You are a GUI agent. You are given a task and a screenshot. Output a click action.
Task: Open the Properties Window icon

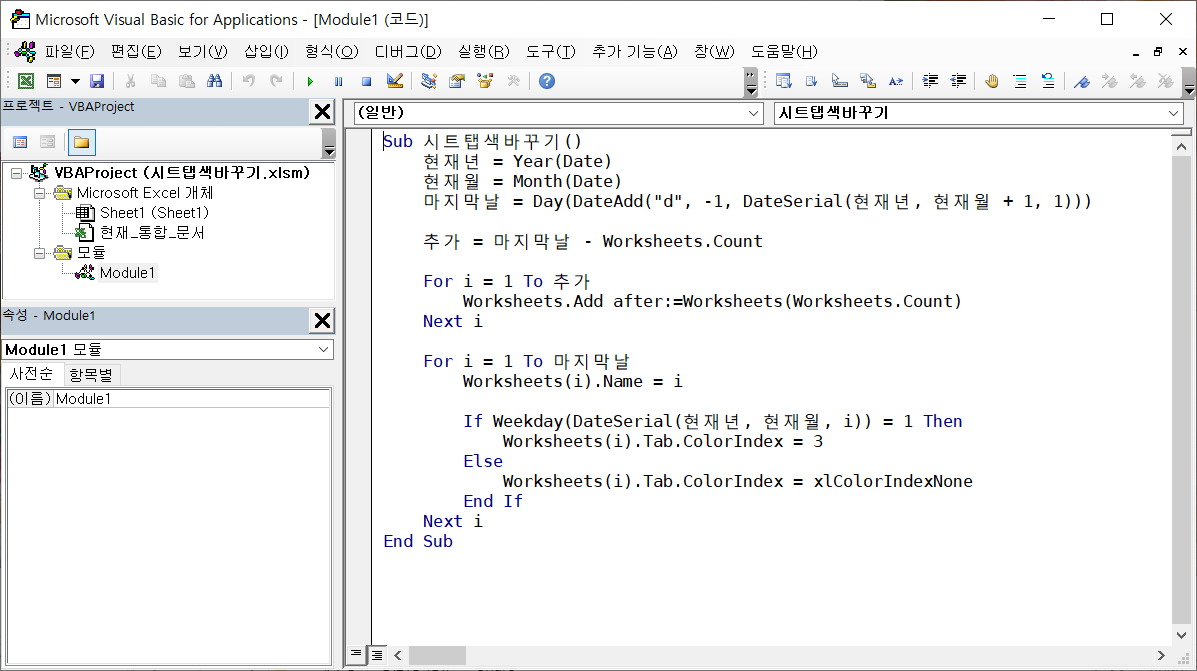(x=457, y=81)
